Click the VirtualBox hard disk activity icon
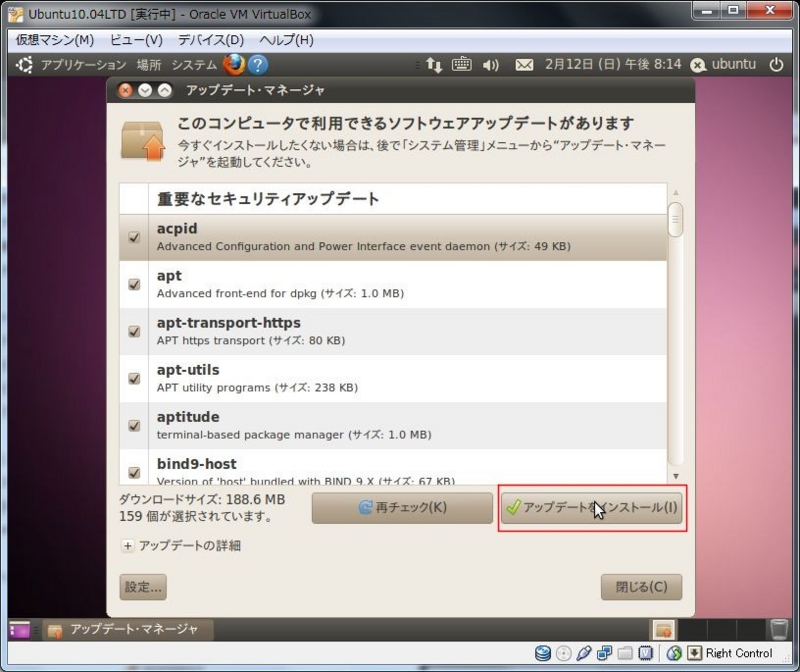Image resolution: width=800 pixels, height=672 pixels. (x=542, y=653)
